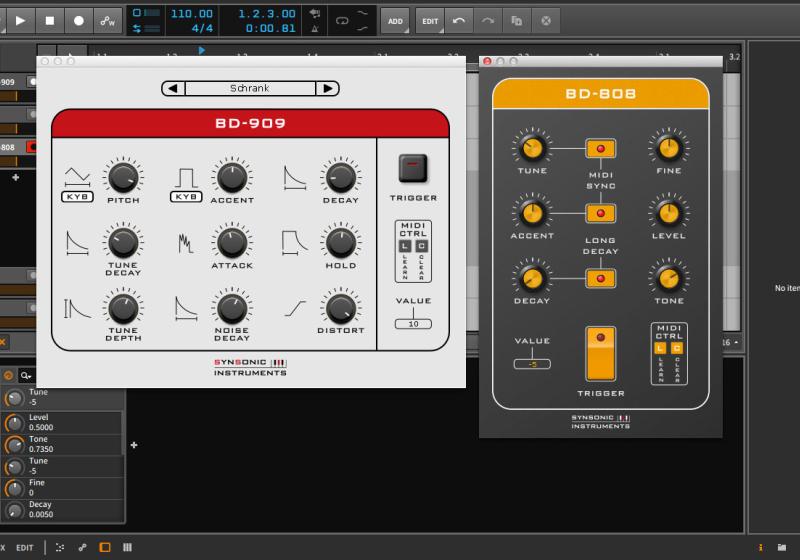Click the BD-808 VALUE field showing -5
Image resolution: width=800 pixels, height=560 pixels.
click(532, 364)
